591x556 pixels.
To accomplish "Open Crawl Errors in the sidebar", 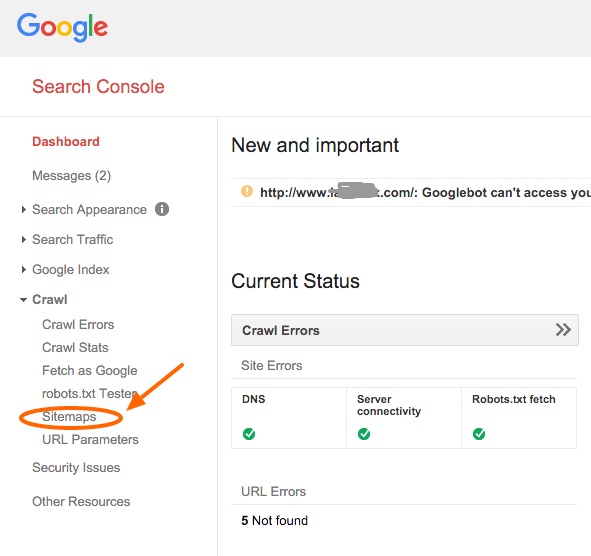I will pos(78,325).
